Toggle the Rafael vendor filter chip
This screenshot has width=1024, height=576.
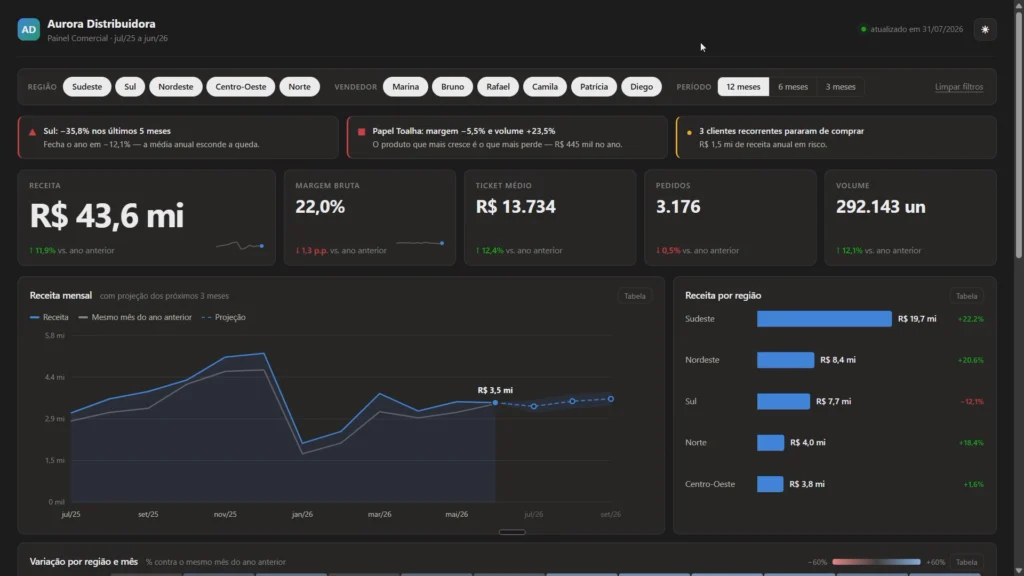(x=498, y=87)
